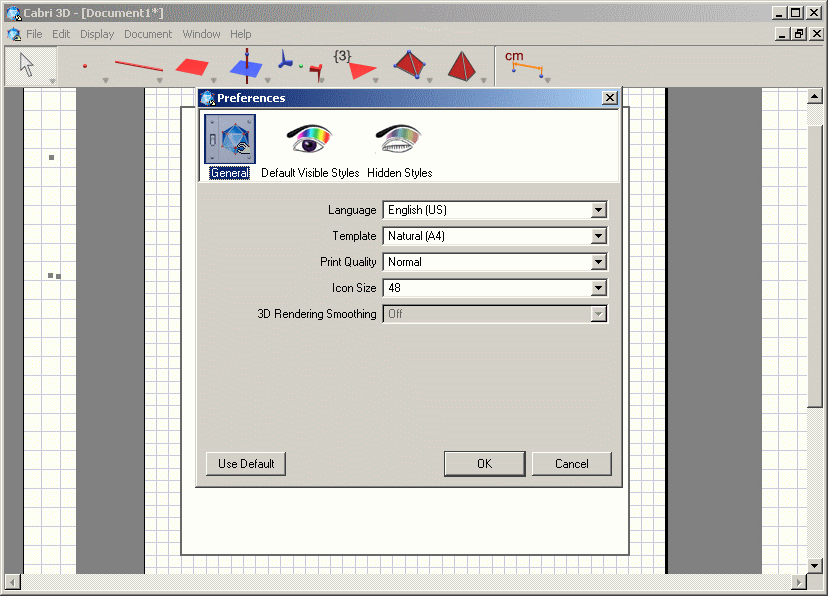Open the Document menu
Viewport: 828px width, 596px height.
pyautogui.click(x=148, y=33)
